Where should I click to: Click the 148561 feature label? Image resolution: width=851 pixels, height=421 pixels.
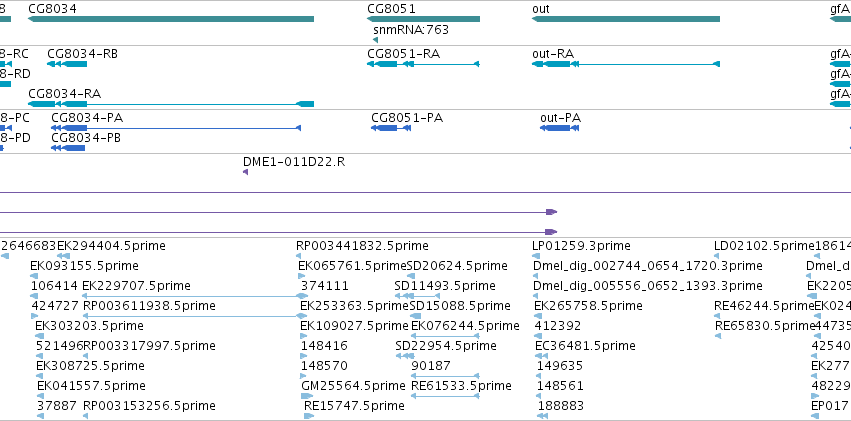pyautogui.click(x=560, y=386)
